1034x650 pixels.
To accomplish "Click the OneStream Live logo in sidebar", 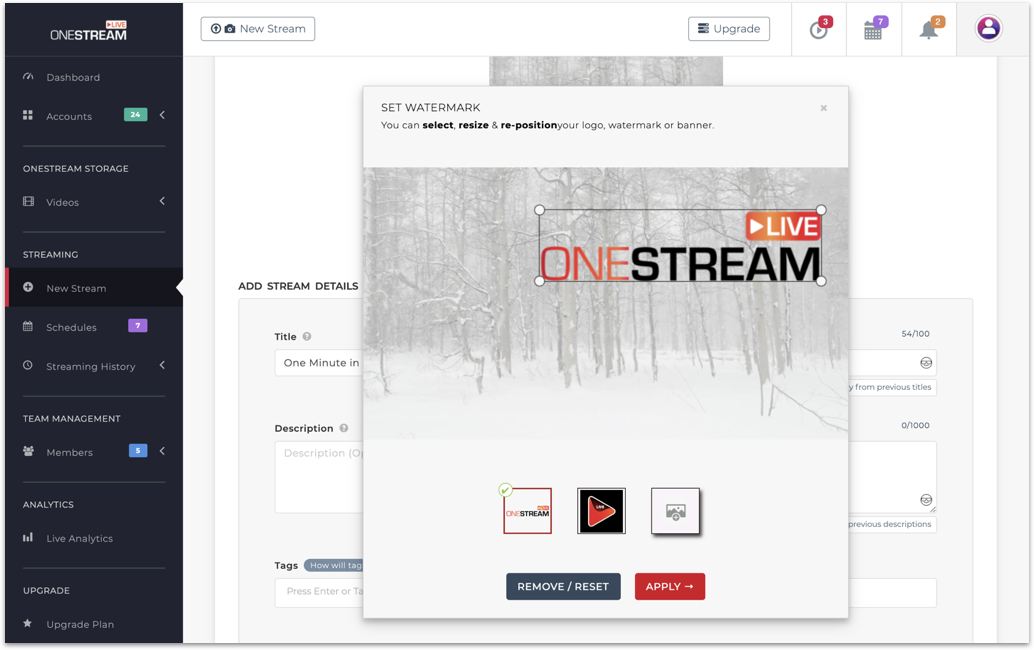I will tap(90, 31).
